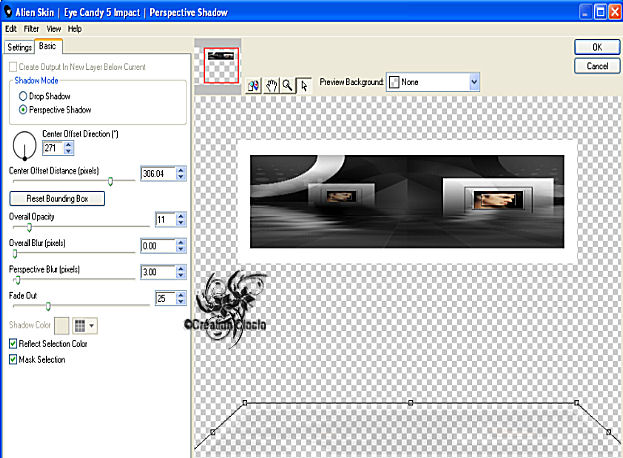Viewport: 623px width, 458px height.
Task: Decrease Fade Out value with down stepper
Action: [x=181, y=302]
